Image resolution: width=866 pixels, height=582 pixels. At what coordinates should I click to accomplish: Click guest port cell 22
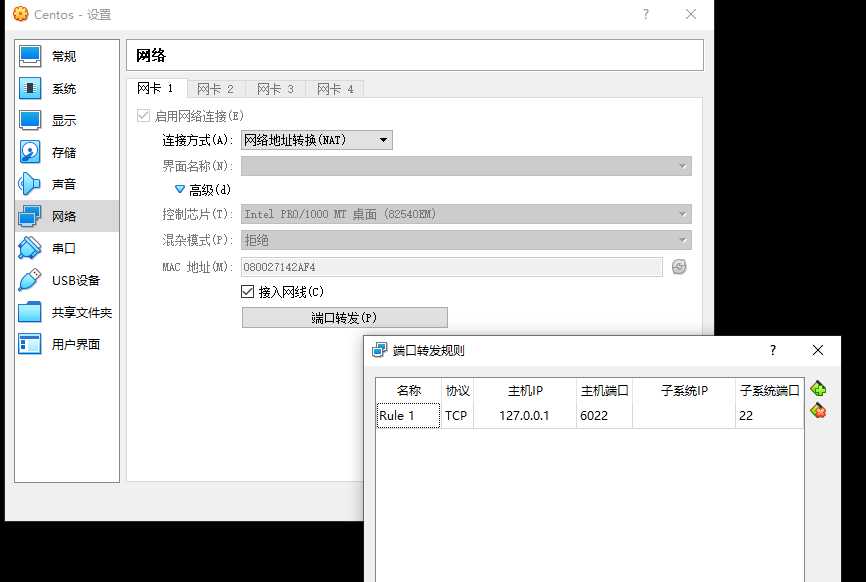[769, 415]
